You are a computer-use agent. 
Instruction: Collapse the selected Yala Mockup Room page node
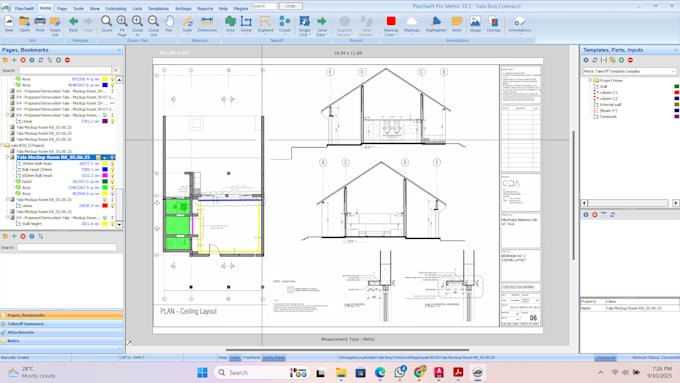[x=7, y=157]
